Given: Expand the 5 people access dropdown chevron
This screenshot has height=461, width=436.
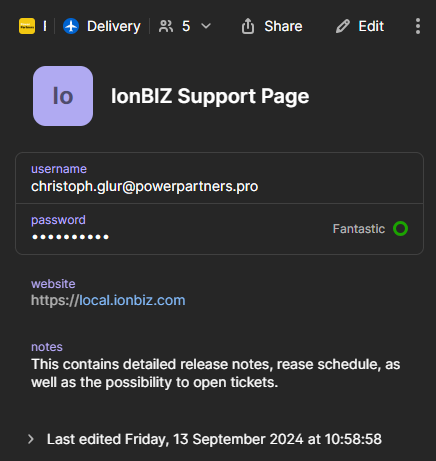Looking at the screenshot, I should click(x=206, y=26).
